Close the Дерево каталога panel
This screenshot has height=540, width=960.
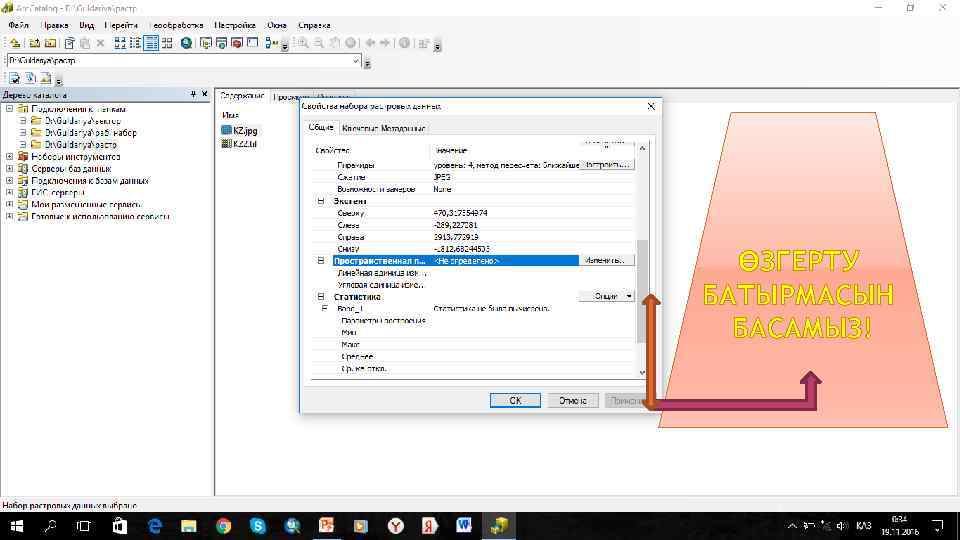[x=204, y=94]
